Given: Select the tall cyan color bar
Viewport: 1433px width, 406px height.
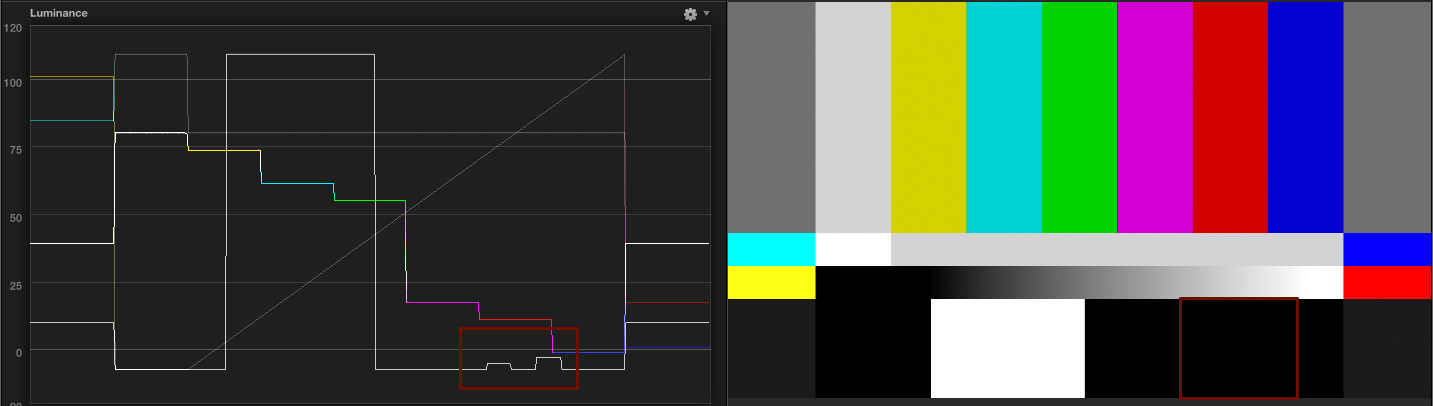Looking at the screenshot, I should (1003, 117).
